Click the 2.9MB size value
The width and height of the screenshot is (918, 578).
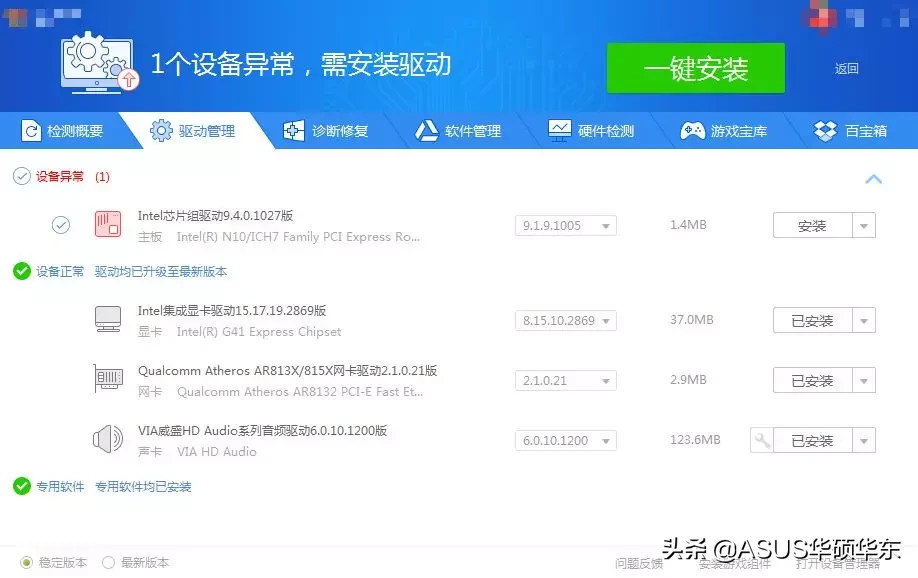[x=688, y=379]
